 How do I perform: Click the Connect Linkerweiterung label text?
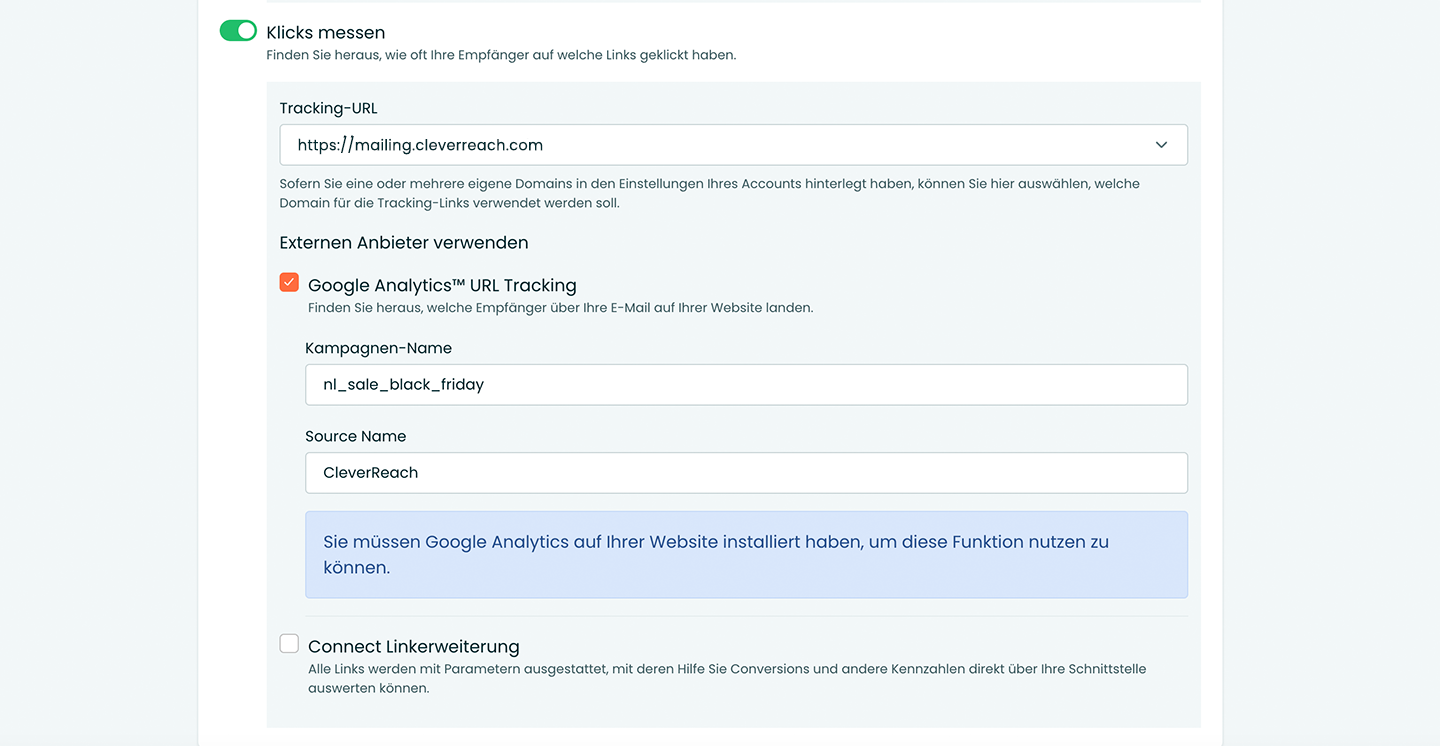(x=413, y=646)
